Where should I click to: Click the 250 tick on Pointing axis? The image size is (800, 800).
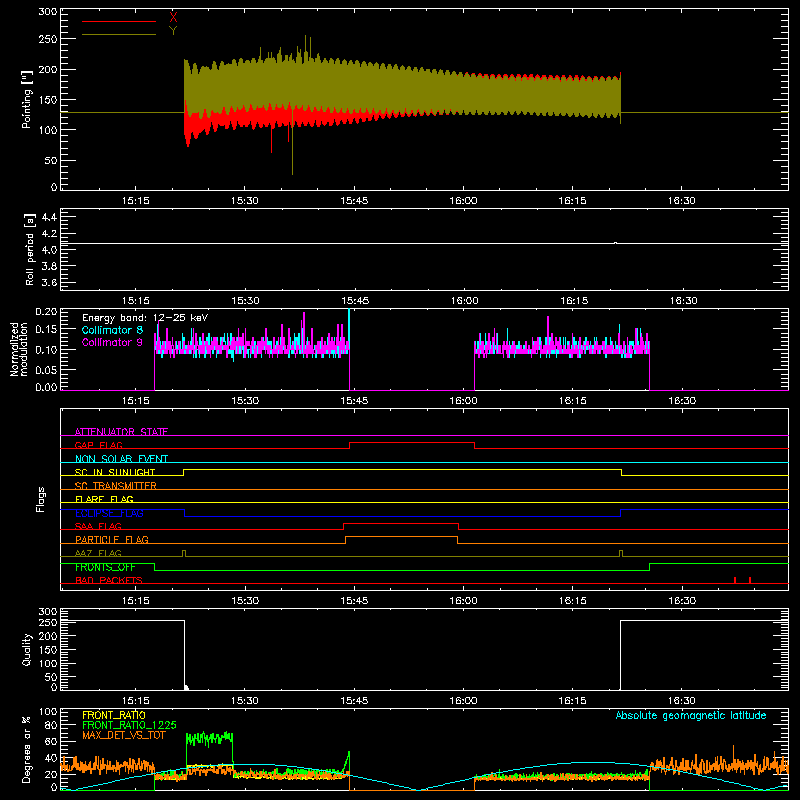pyautogui.click(x=48, y=39)
